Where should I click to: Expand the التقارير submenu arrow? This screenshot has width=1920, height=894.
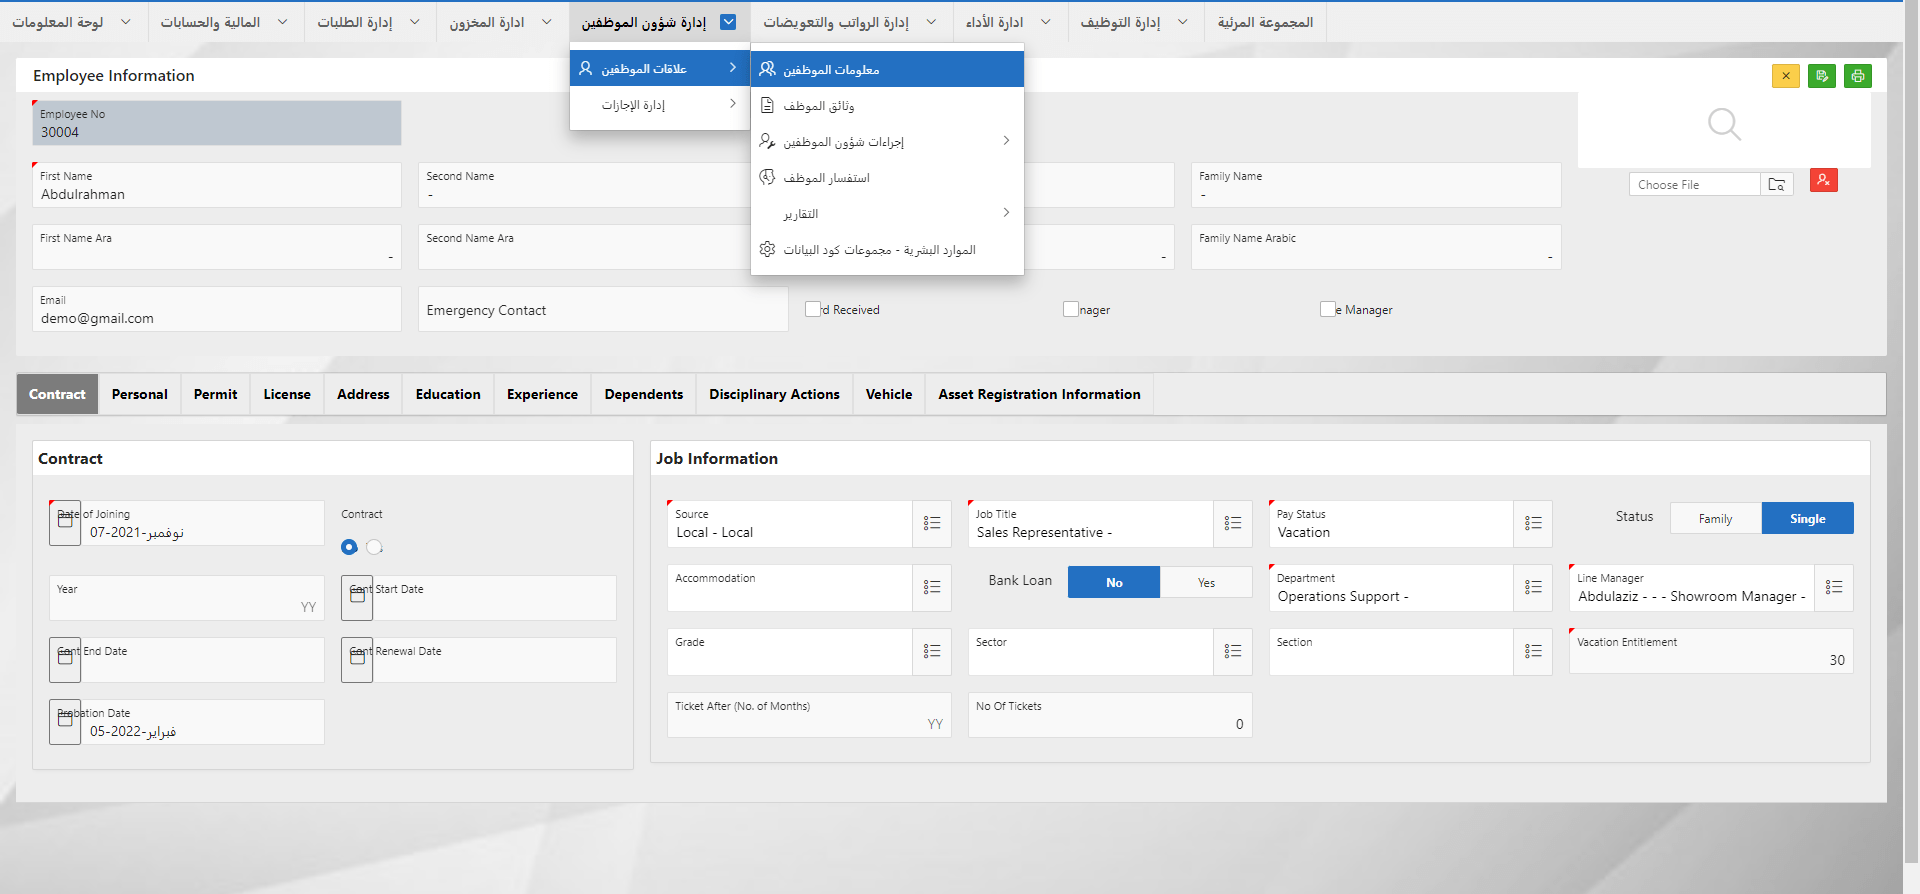coord(1005,213)
